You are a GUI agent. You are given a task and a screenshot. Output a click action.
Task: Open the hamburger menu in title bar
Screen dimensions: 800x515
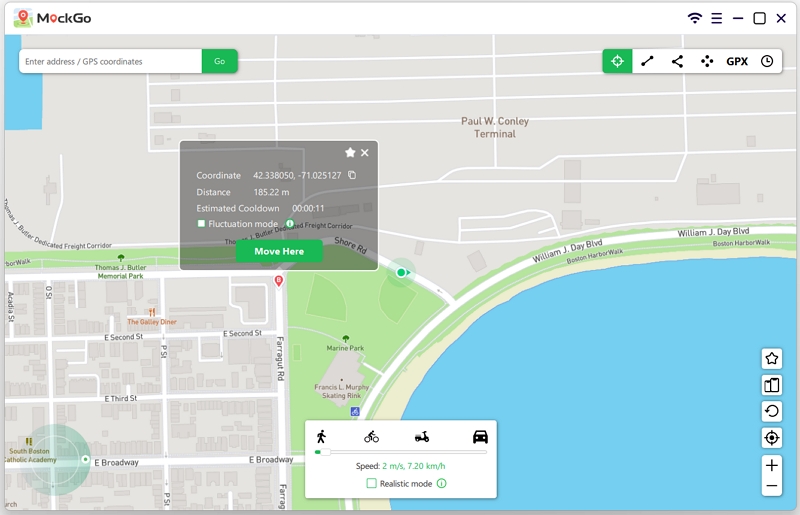[x=716, y=18]
